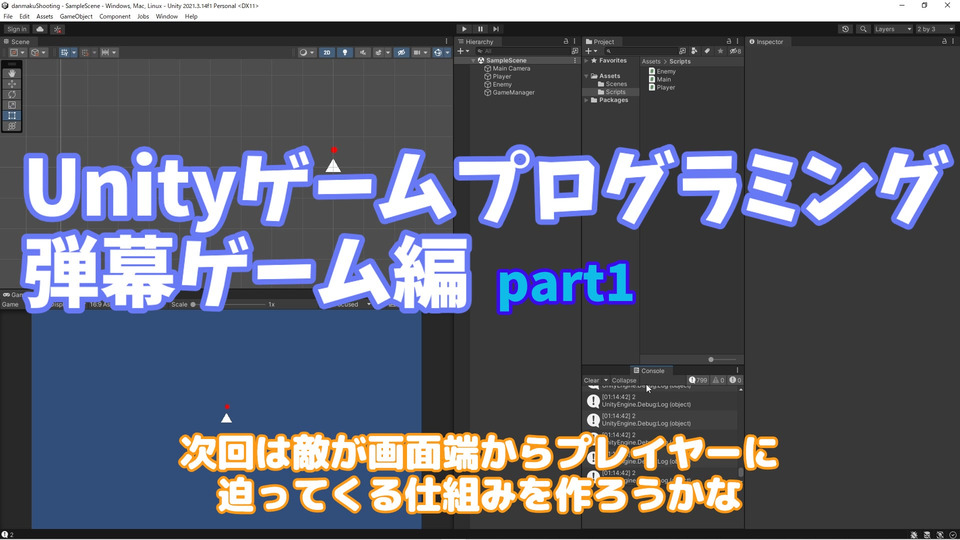This screenshot has width=960, height=540.
Task: Click the Pause button
Action: [480, 29]
